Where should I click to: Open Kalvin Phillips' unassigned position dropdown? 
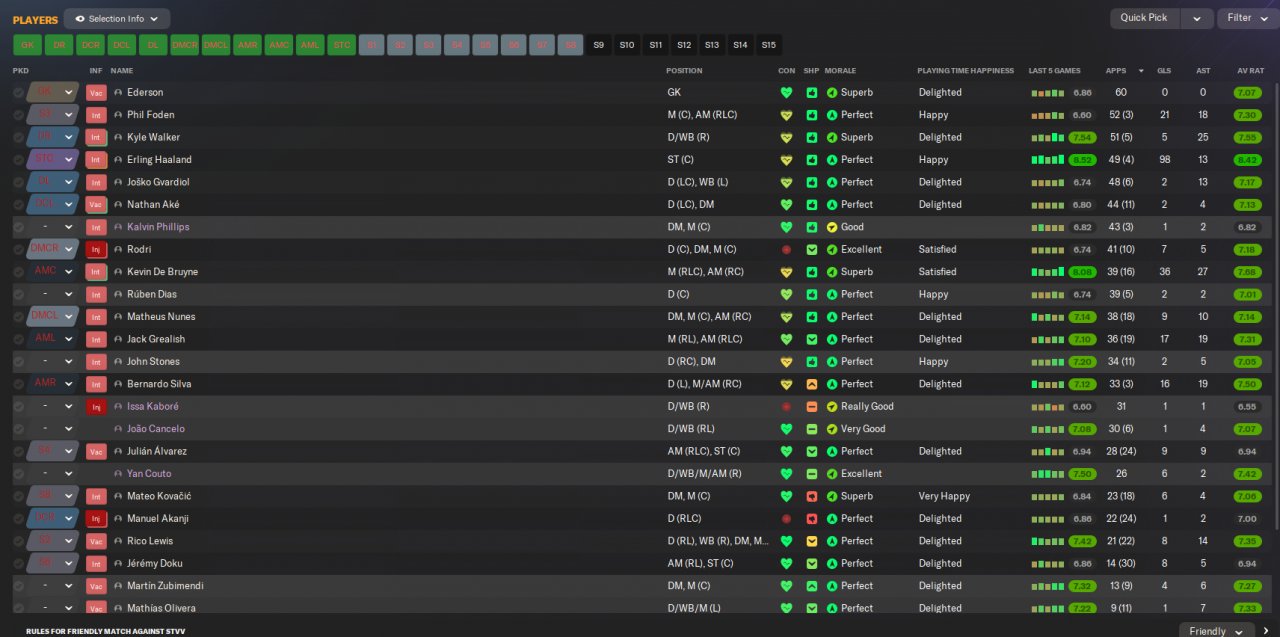pos(52,227)
